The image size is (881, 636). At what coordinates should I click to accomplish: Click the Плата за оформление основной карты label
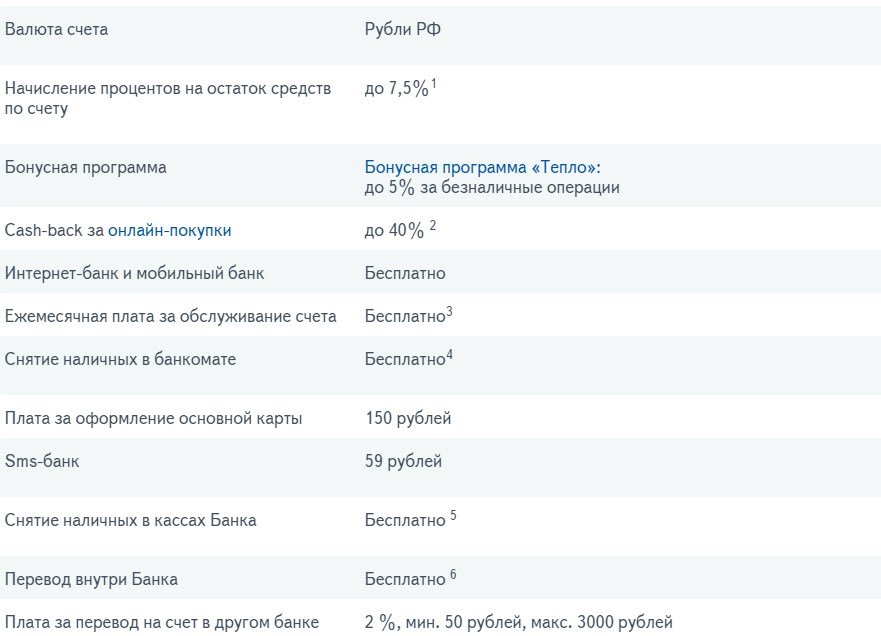153,419
